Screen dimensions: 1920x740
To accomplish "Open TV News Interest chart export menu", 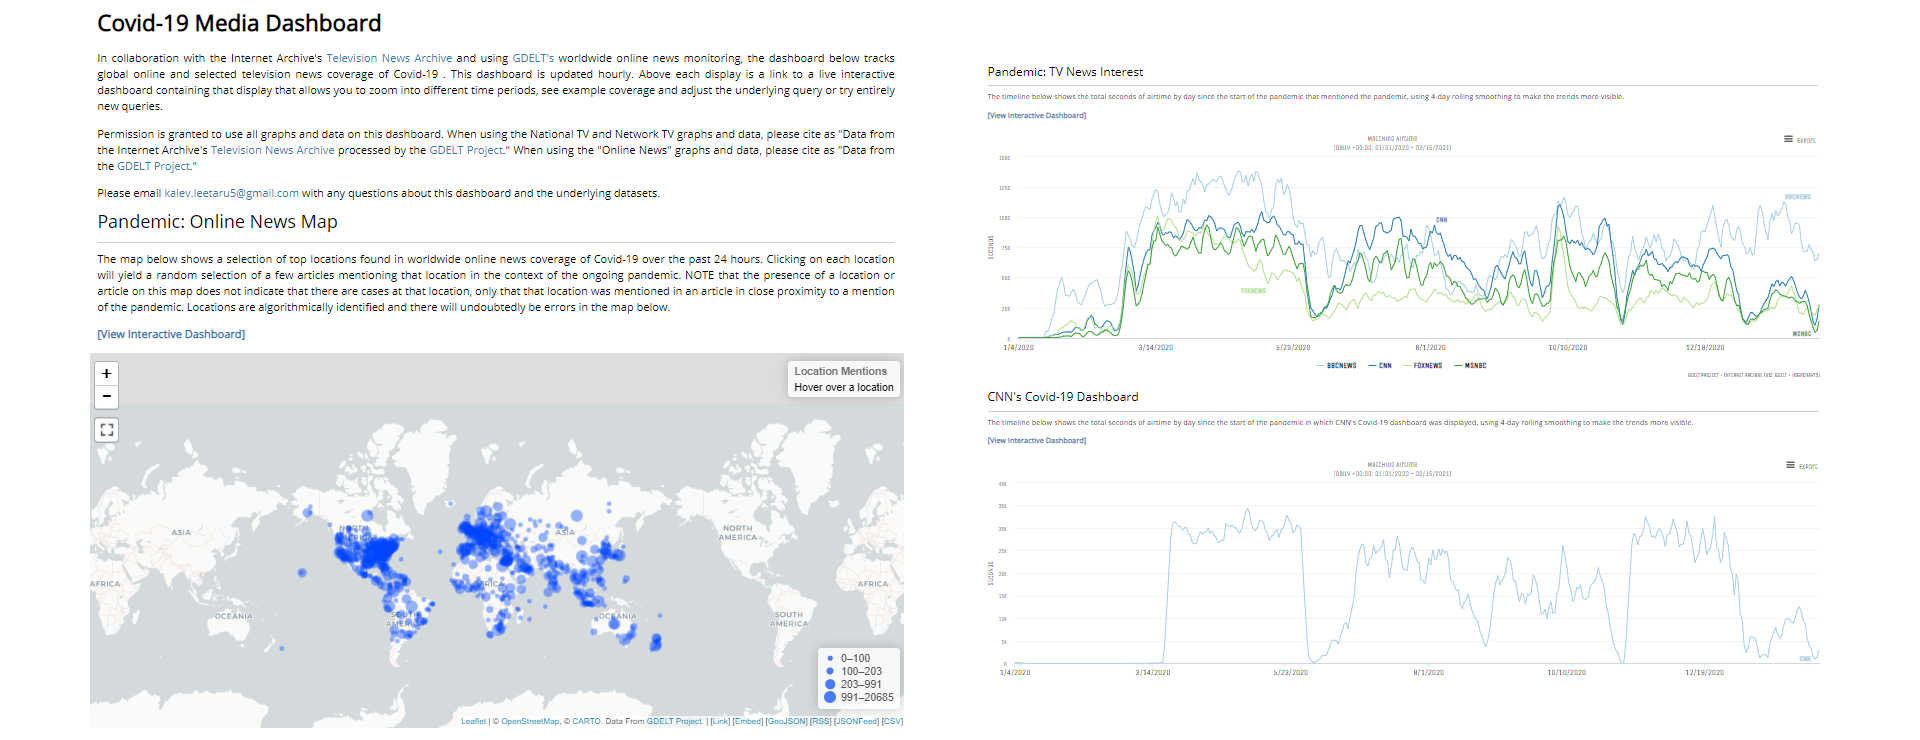I will (1799, 139).
